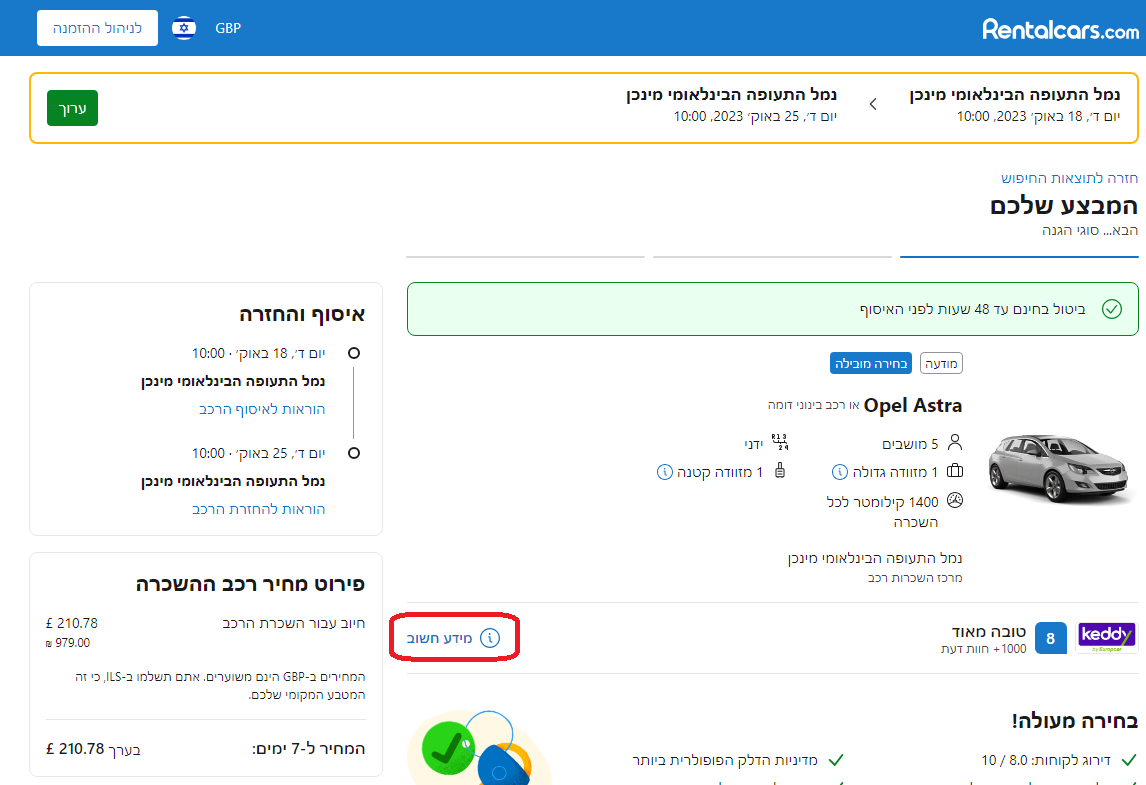Open the Israel flag language selector

click(x=183, y=28)
